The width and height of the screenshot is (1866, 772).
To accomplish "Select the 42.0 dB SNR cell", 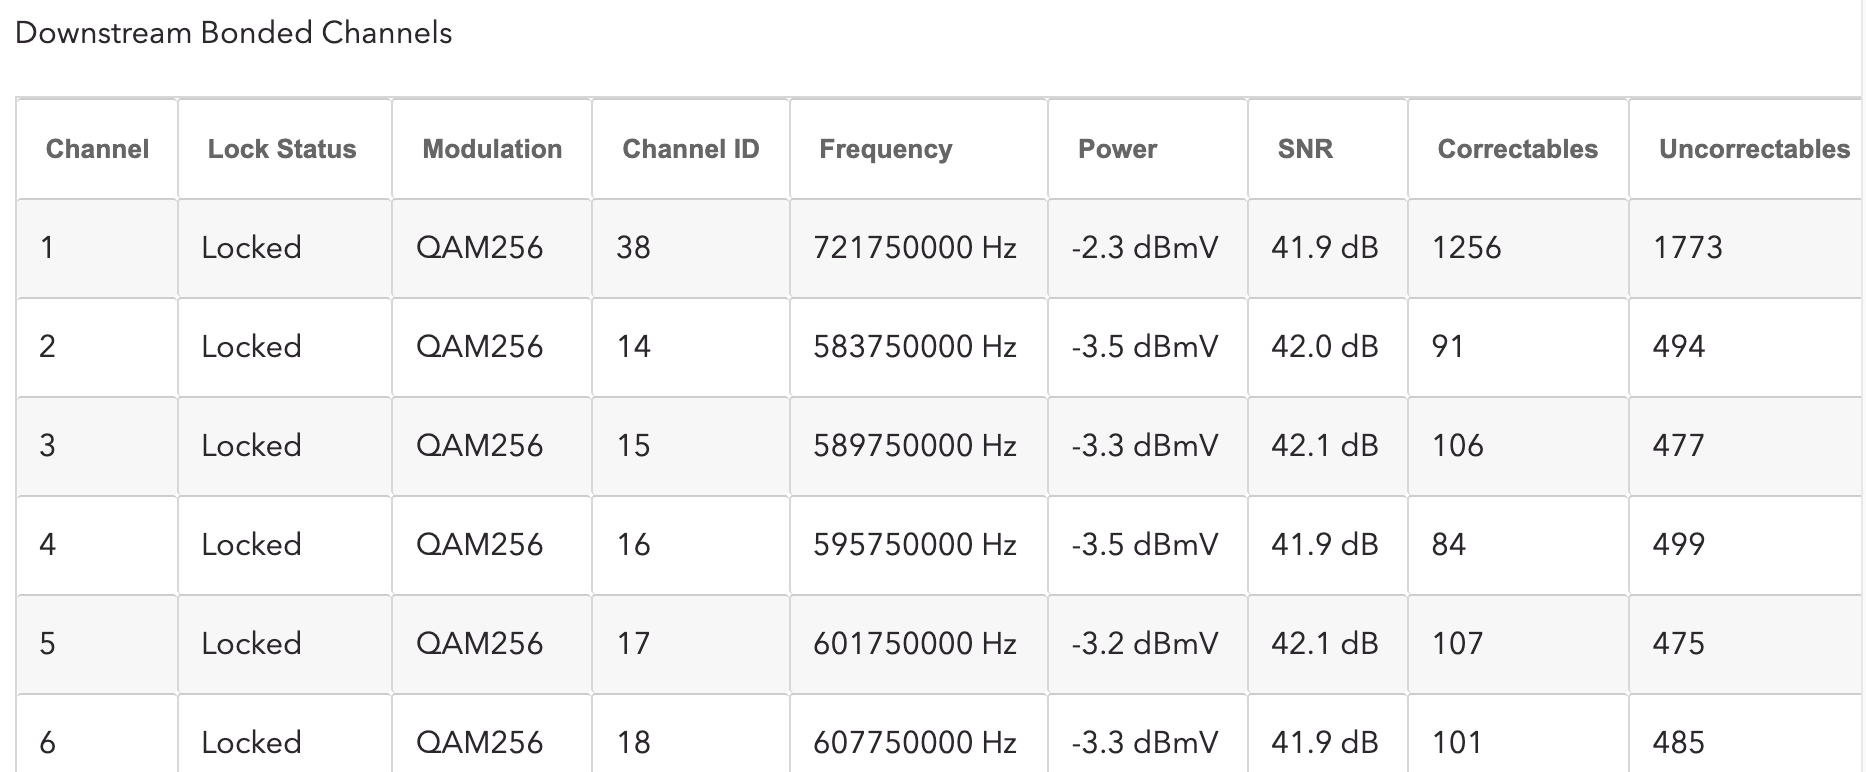I will click(1324, 346).
